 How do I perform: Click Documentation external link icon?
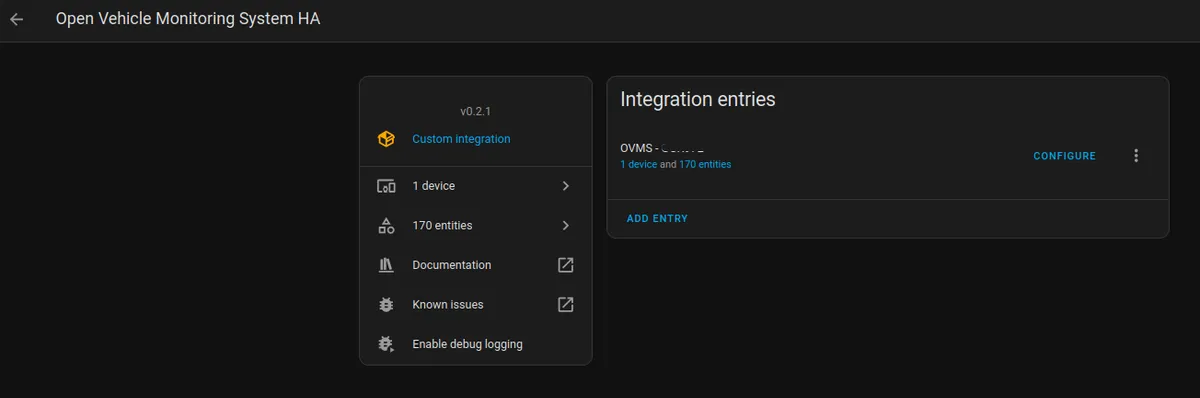(x=565, y=265)
